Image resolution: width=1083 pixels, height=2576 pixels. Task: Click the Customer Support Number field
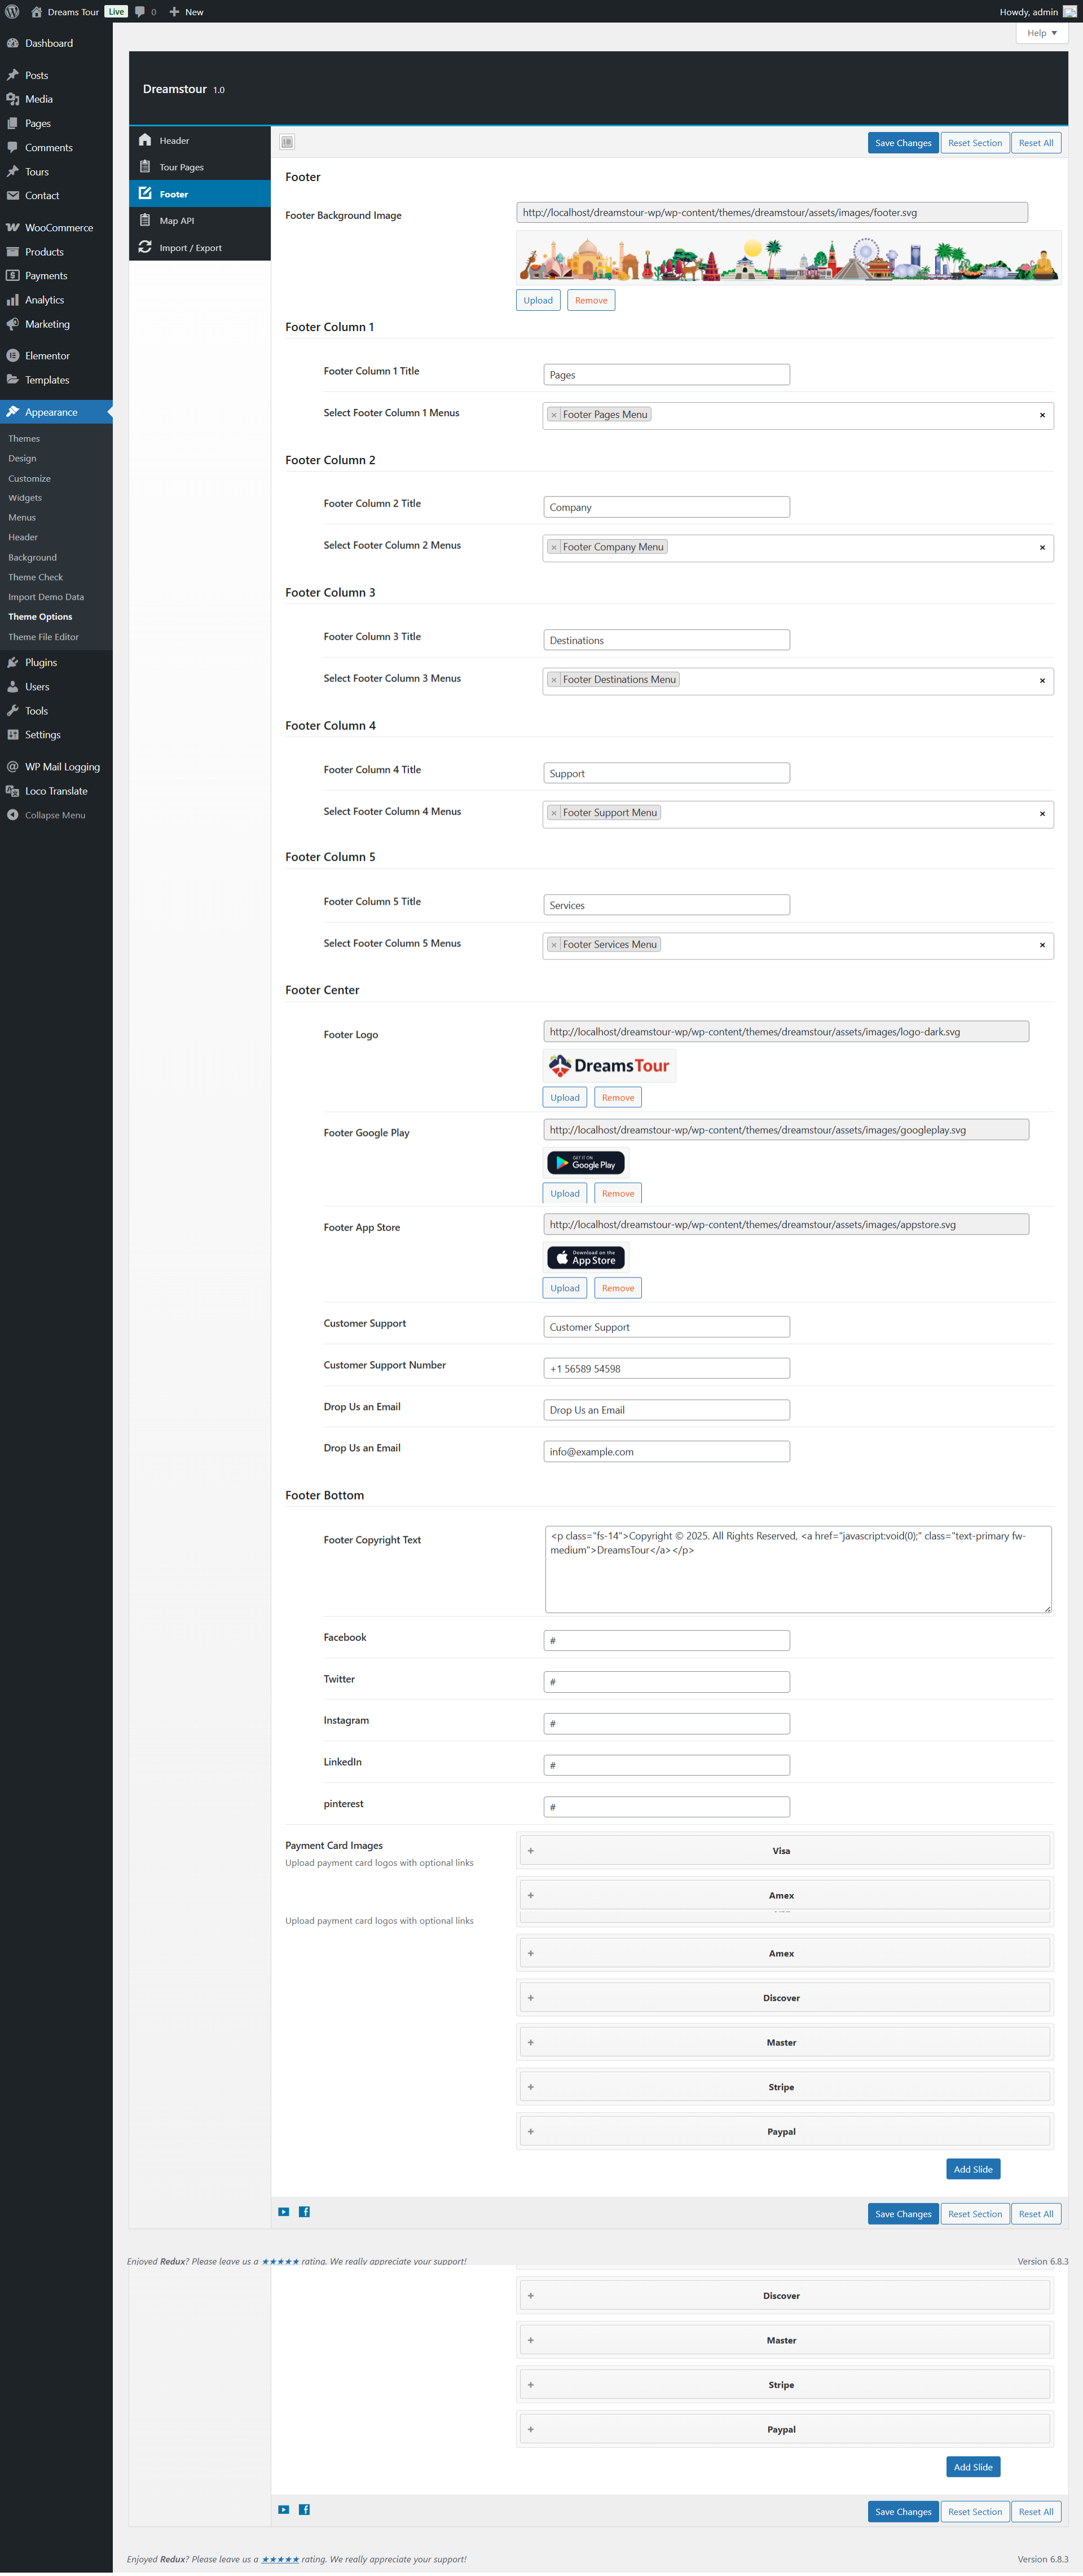coord(666,1369)
